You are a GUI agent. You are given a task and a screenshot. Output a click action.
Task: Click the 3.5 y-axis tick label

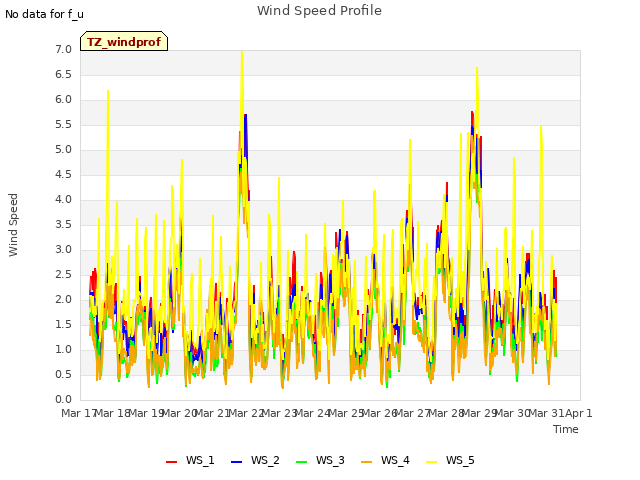click(x=63, y=224)
